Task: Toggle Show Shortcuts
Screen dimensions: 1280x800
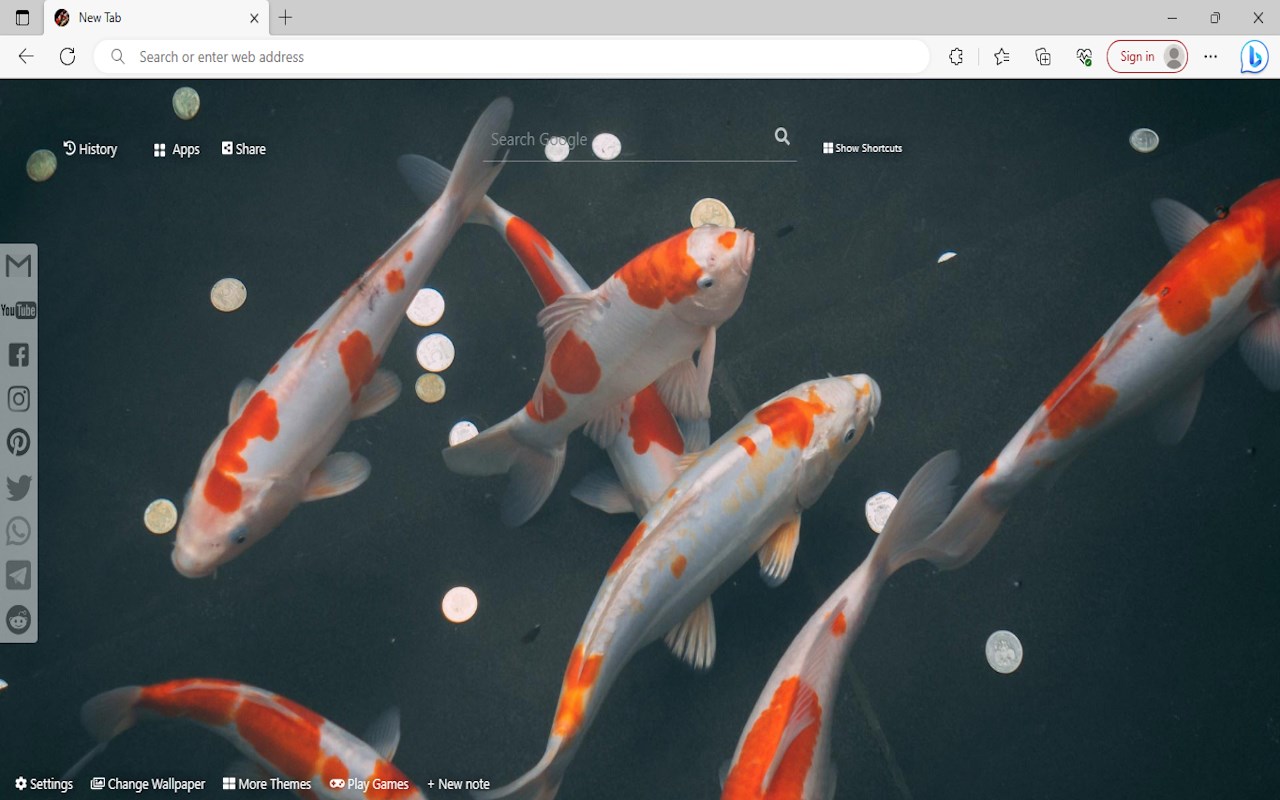Action: tap(862, 148)
